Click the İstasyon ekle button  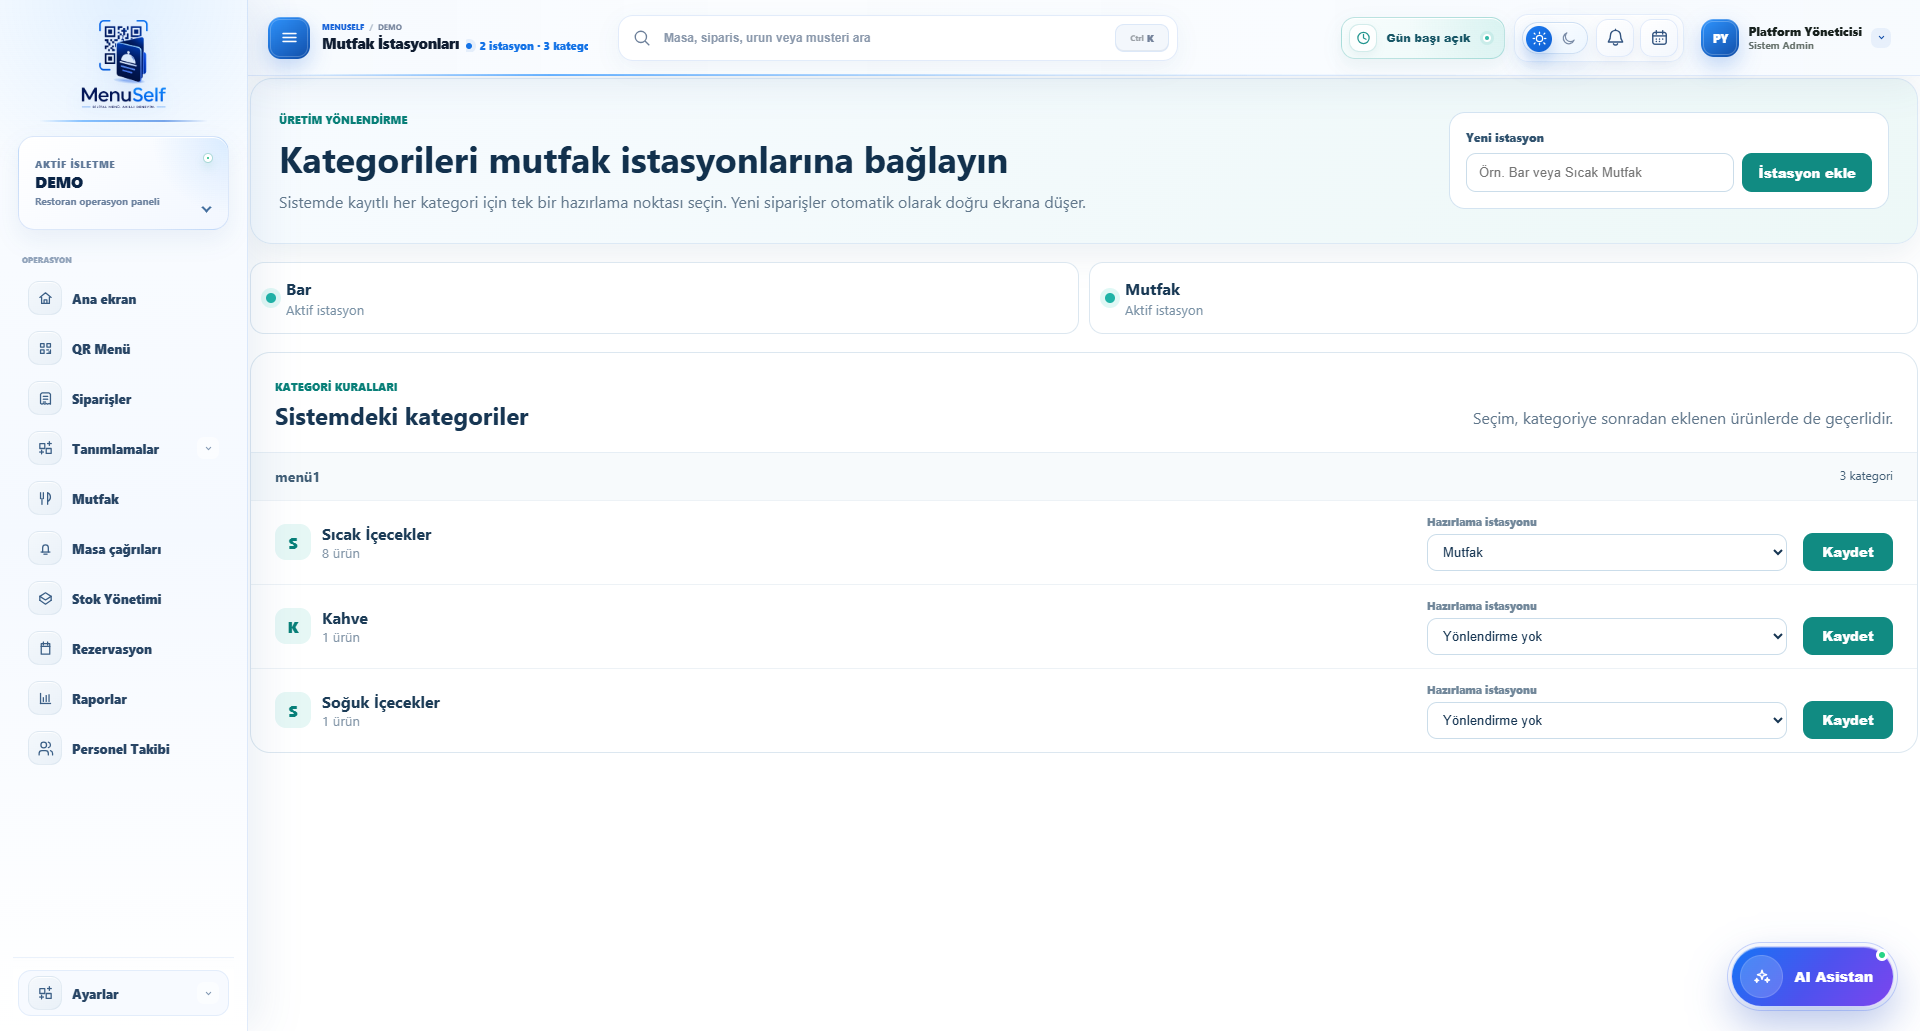pyautogui.click(x=1806, y=172)
